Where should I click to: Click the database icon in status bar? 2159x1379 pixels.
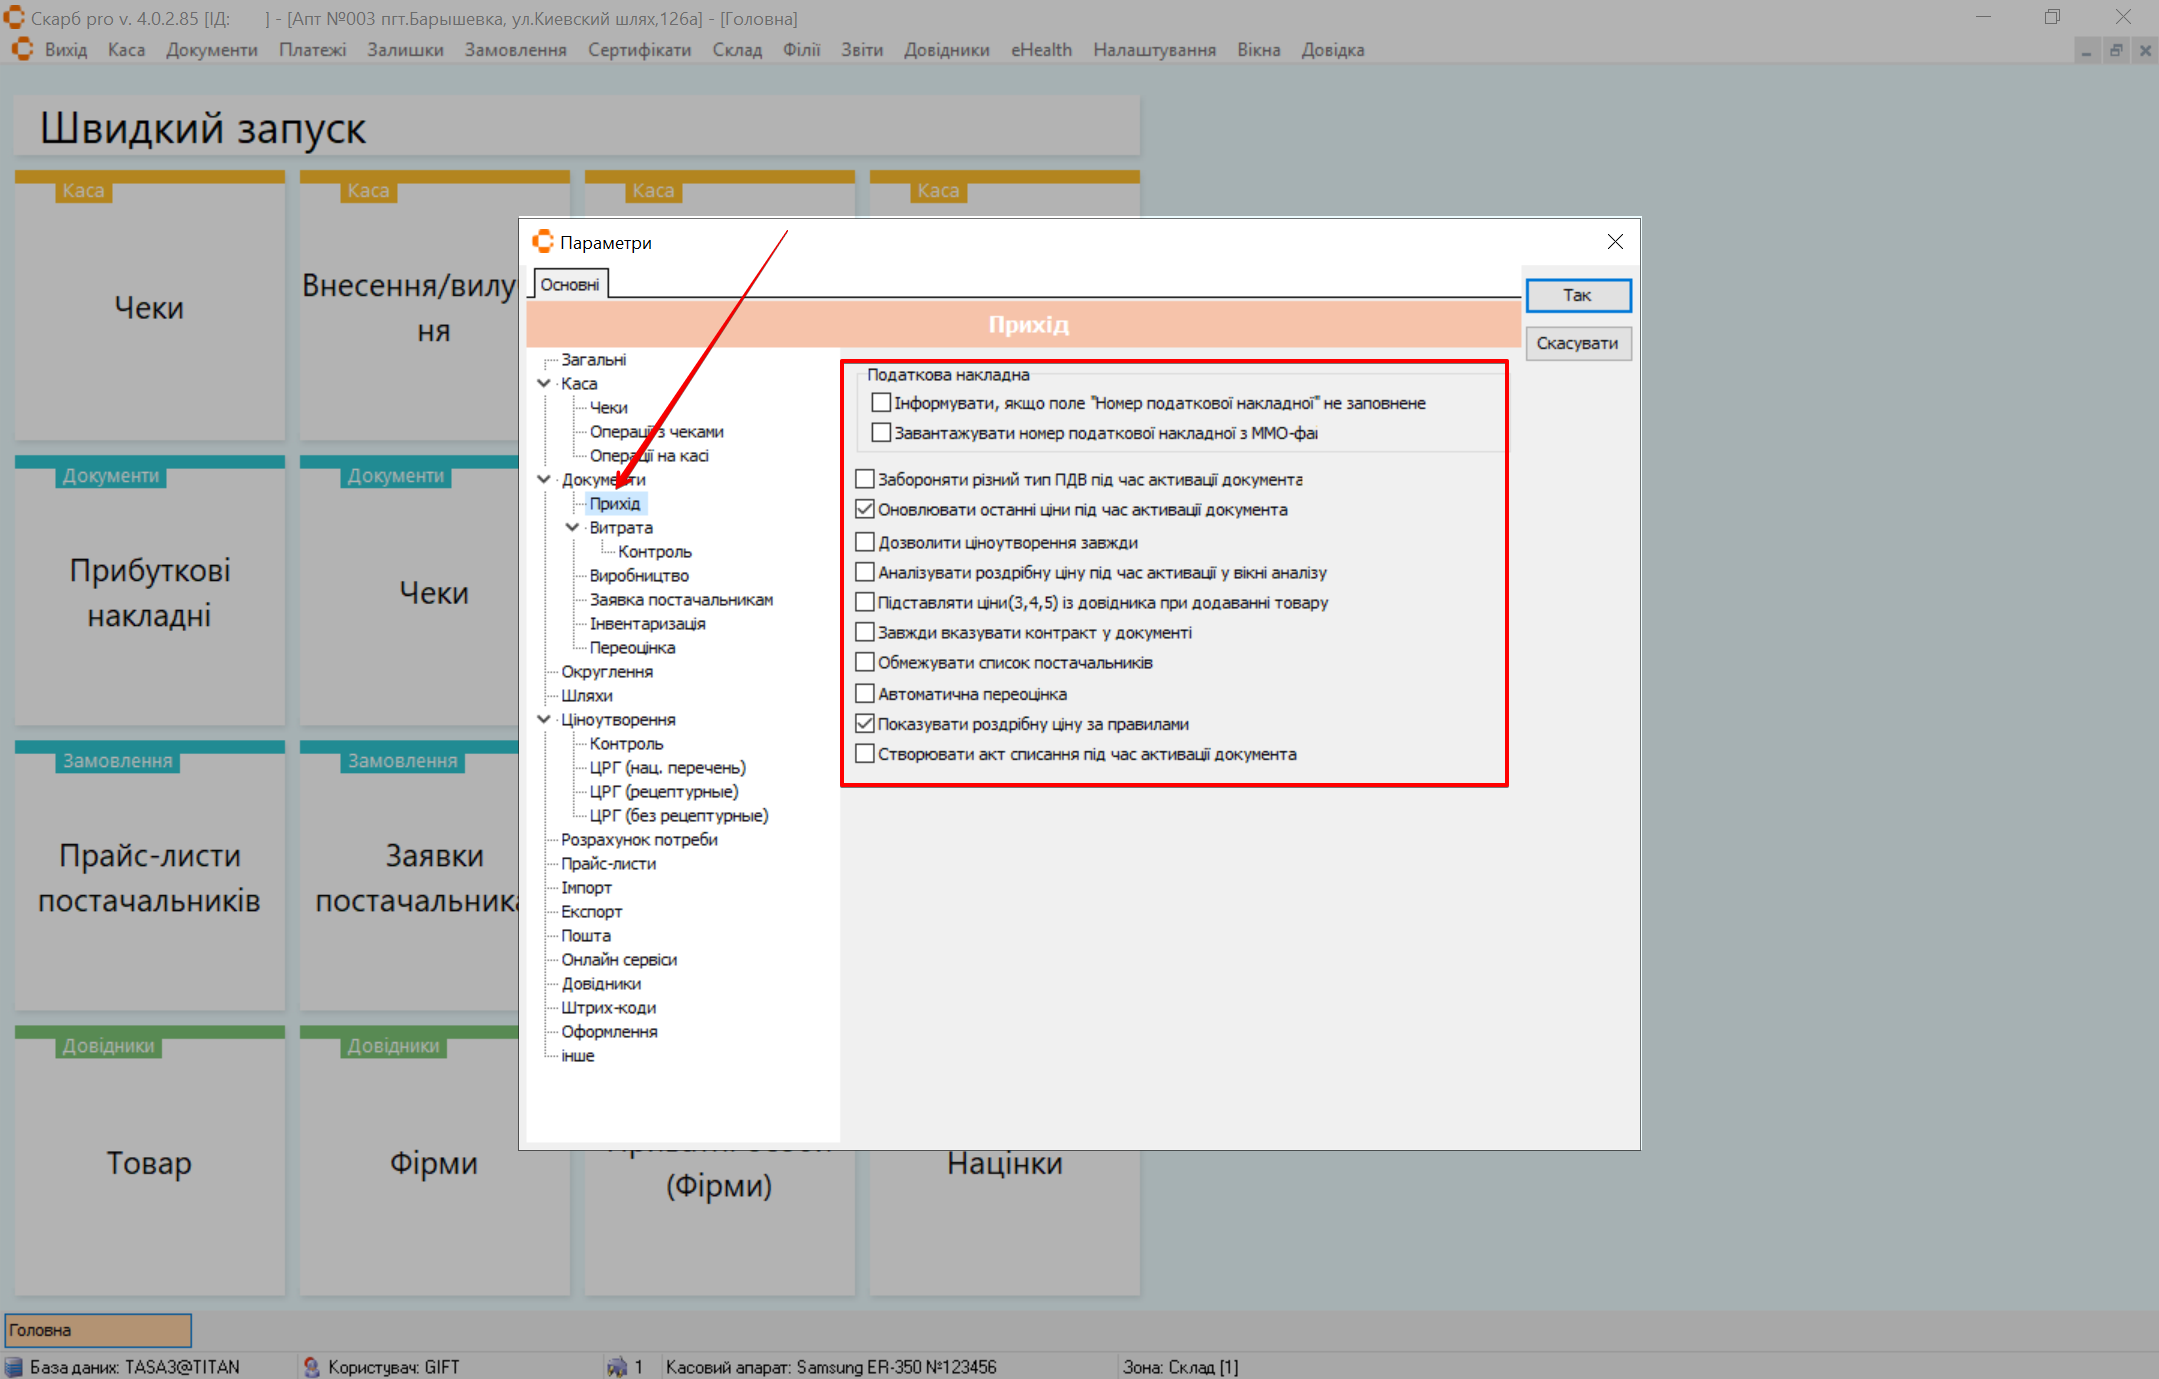pos(14,1366)
